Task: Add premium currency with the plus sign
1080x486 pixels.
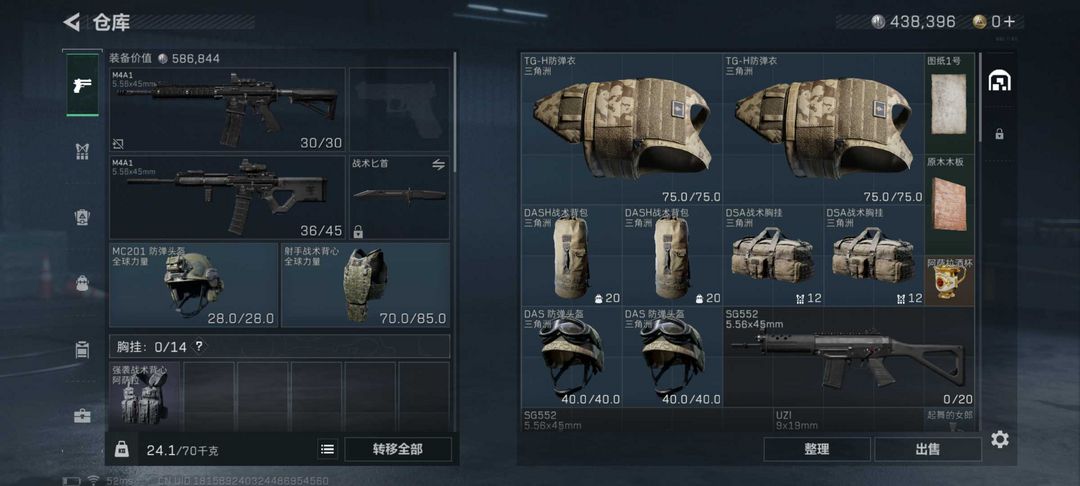Action: tap(1012, 22)
